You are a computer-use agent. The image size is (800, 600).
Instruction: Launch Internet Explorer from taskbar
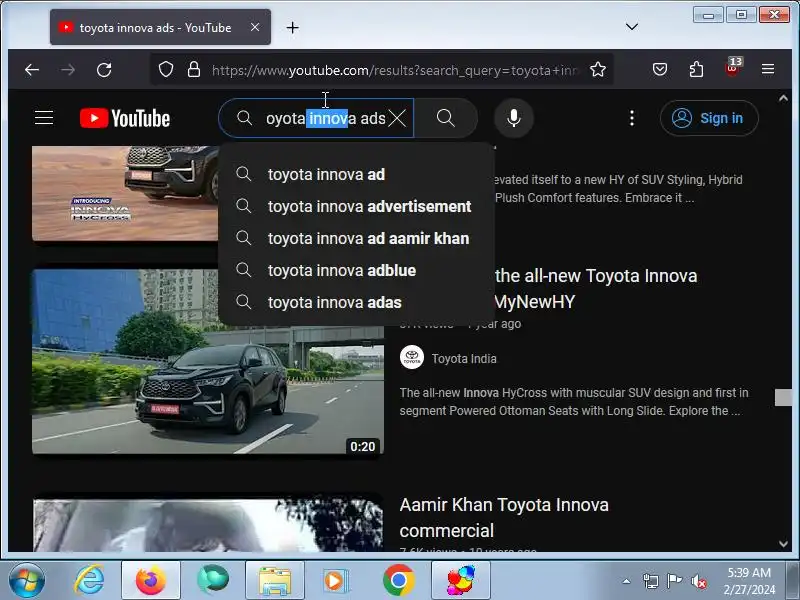[89, 580]
